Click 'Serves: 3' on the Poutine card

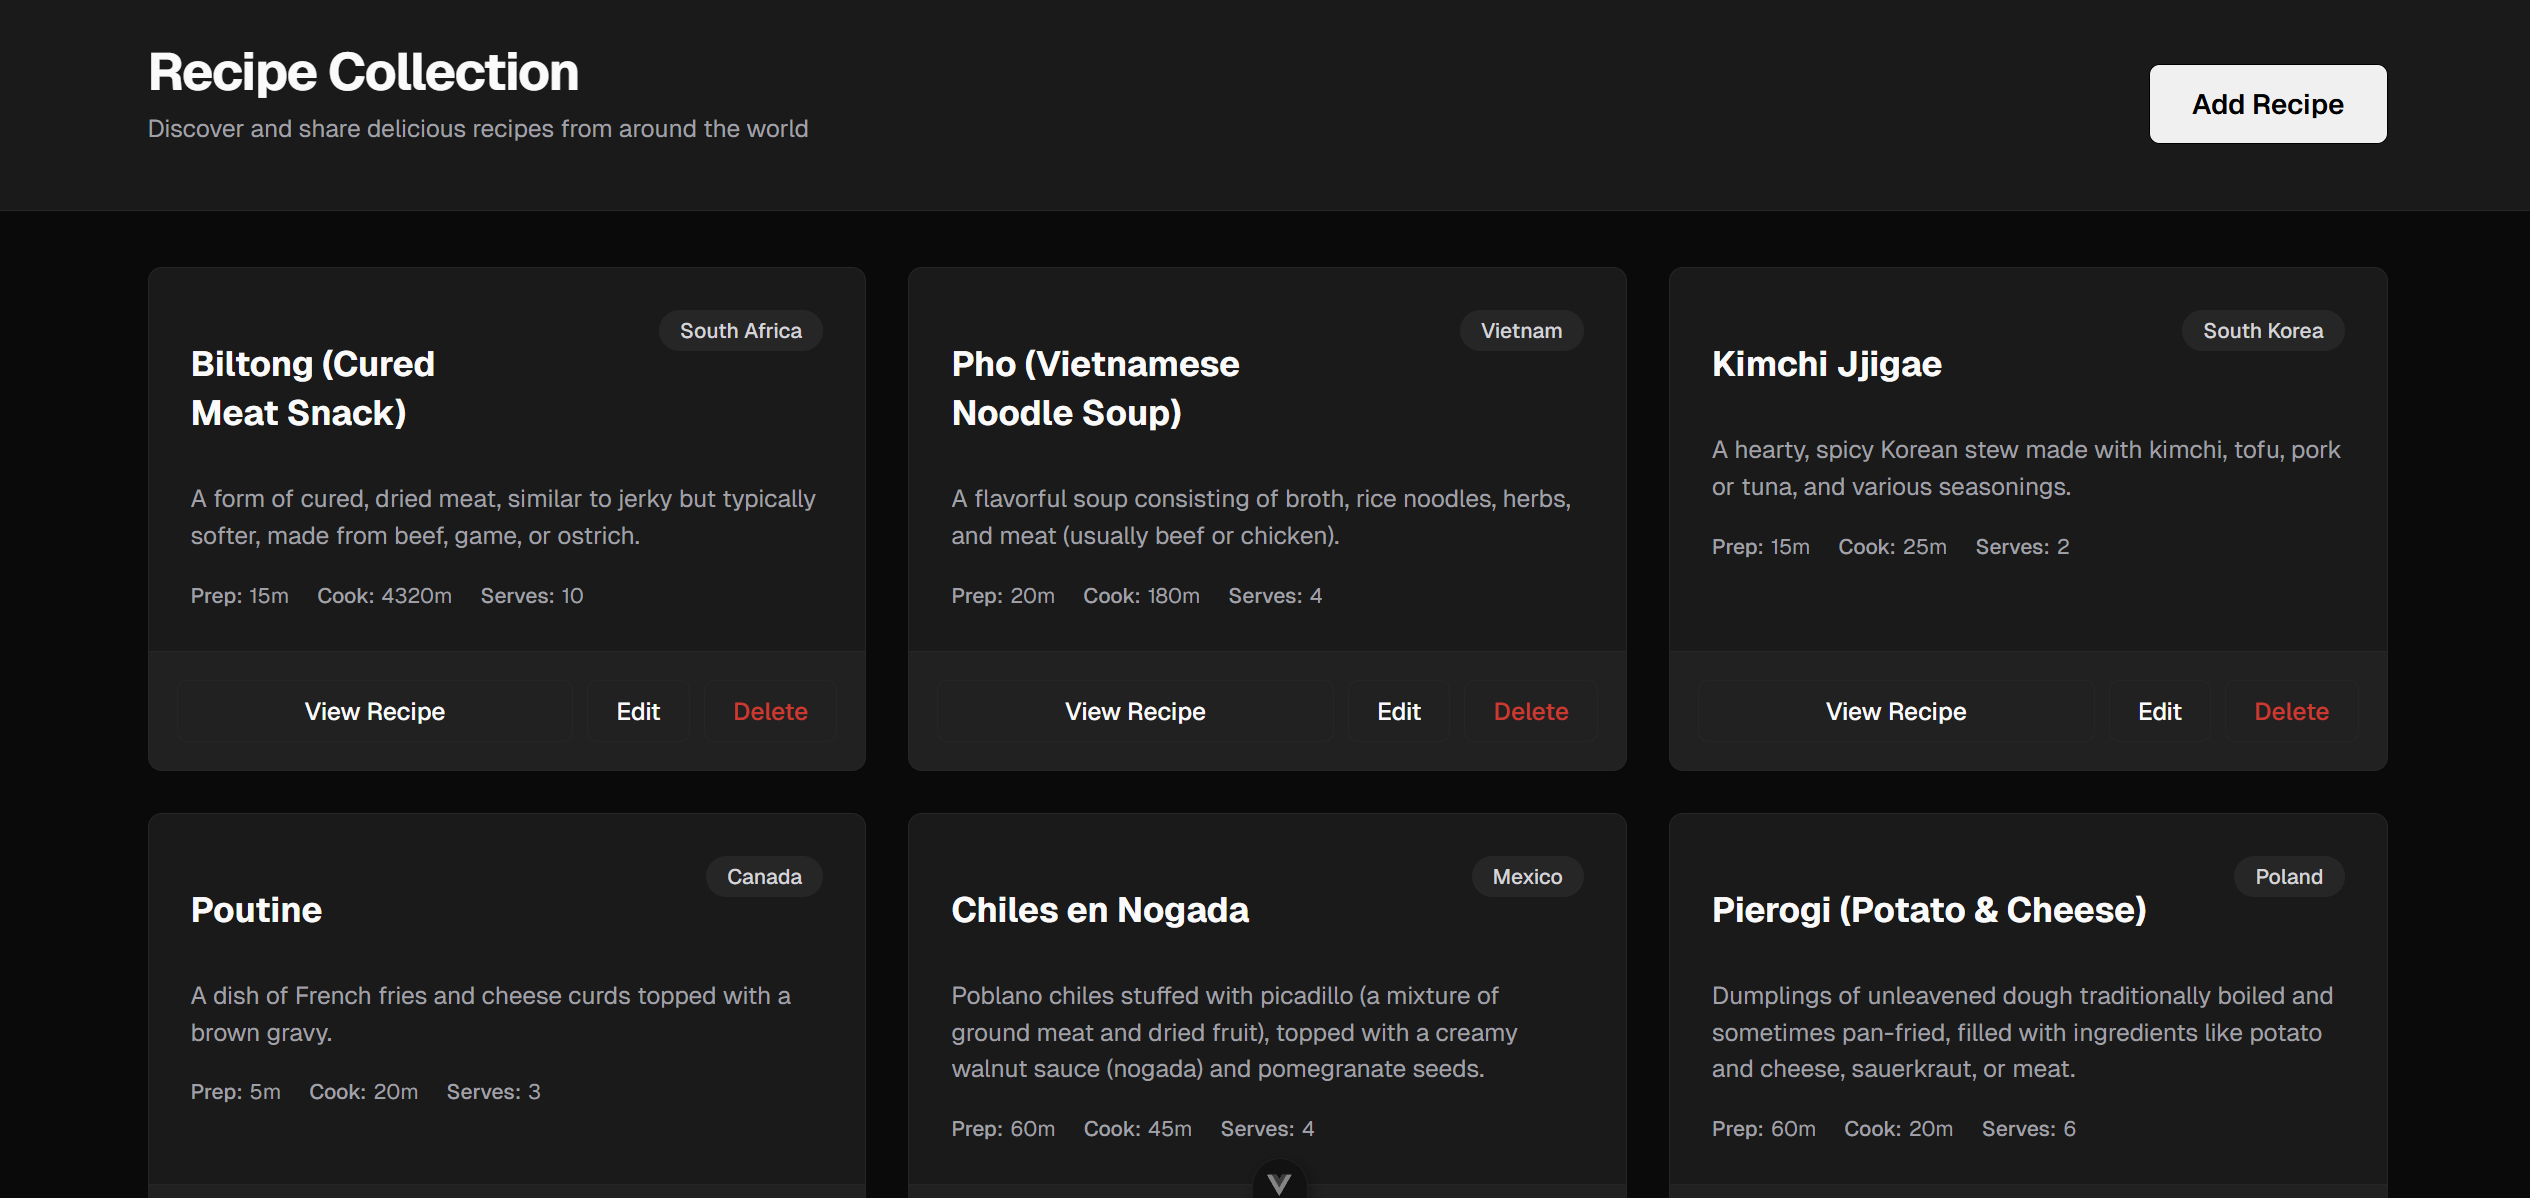point(493,1092)
